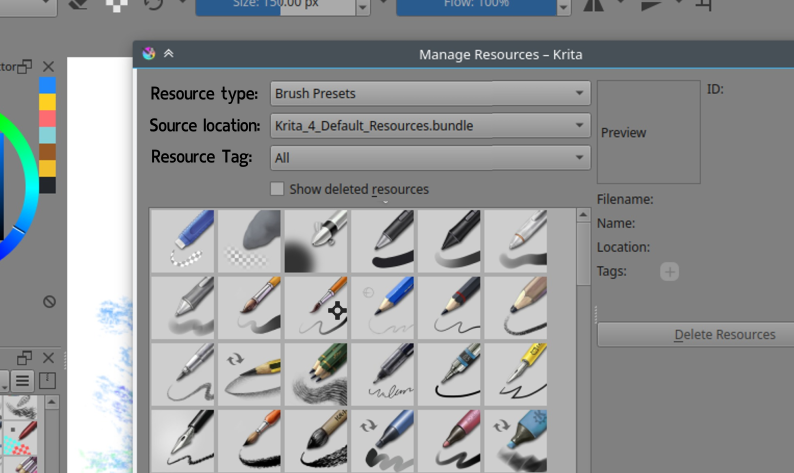This screenshot has width=794, height=473.
Task: Open the Source location dropdown
Action: click(x=430, y=125)
